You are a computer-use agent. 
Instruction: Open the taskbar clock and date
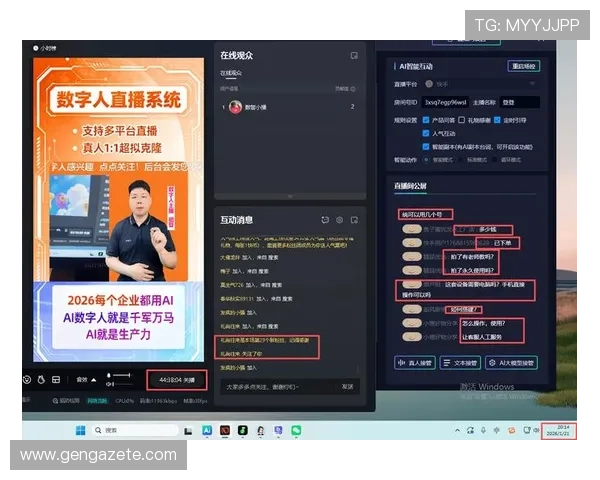pyautogui.click(x=558, y=431)
